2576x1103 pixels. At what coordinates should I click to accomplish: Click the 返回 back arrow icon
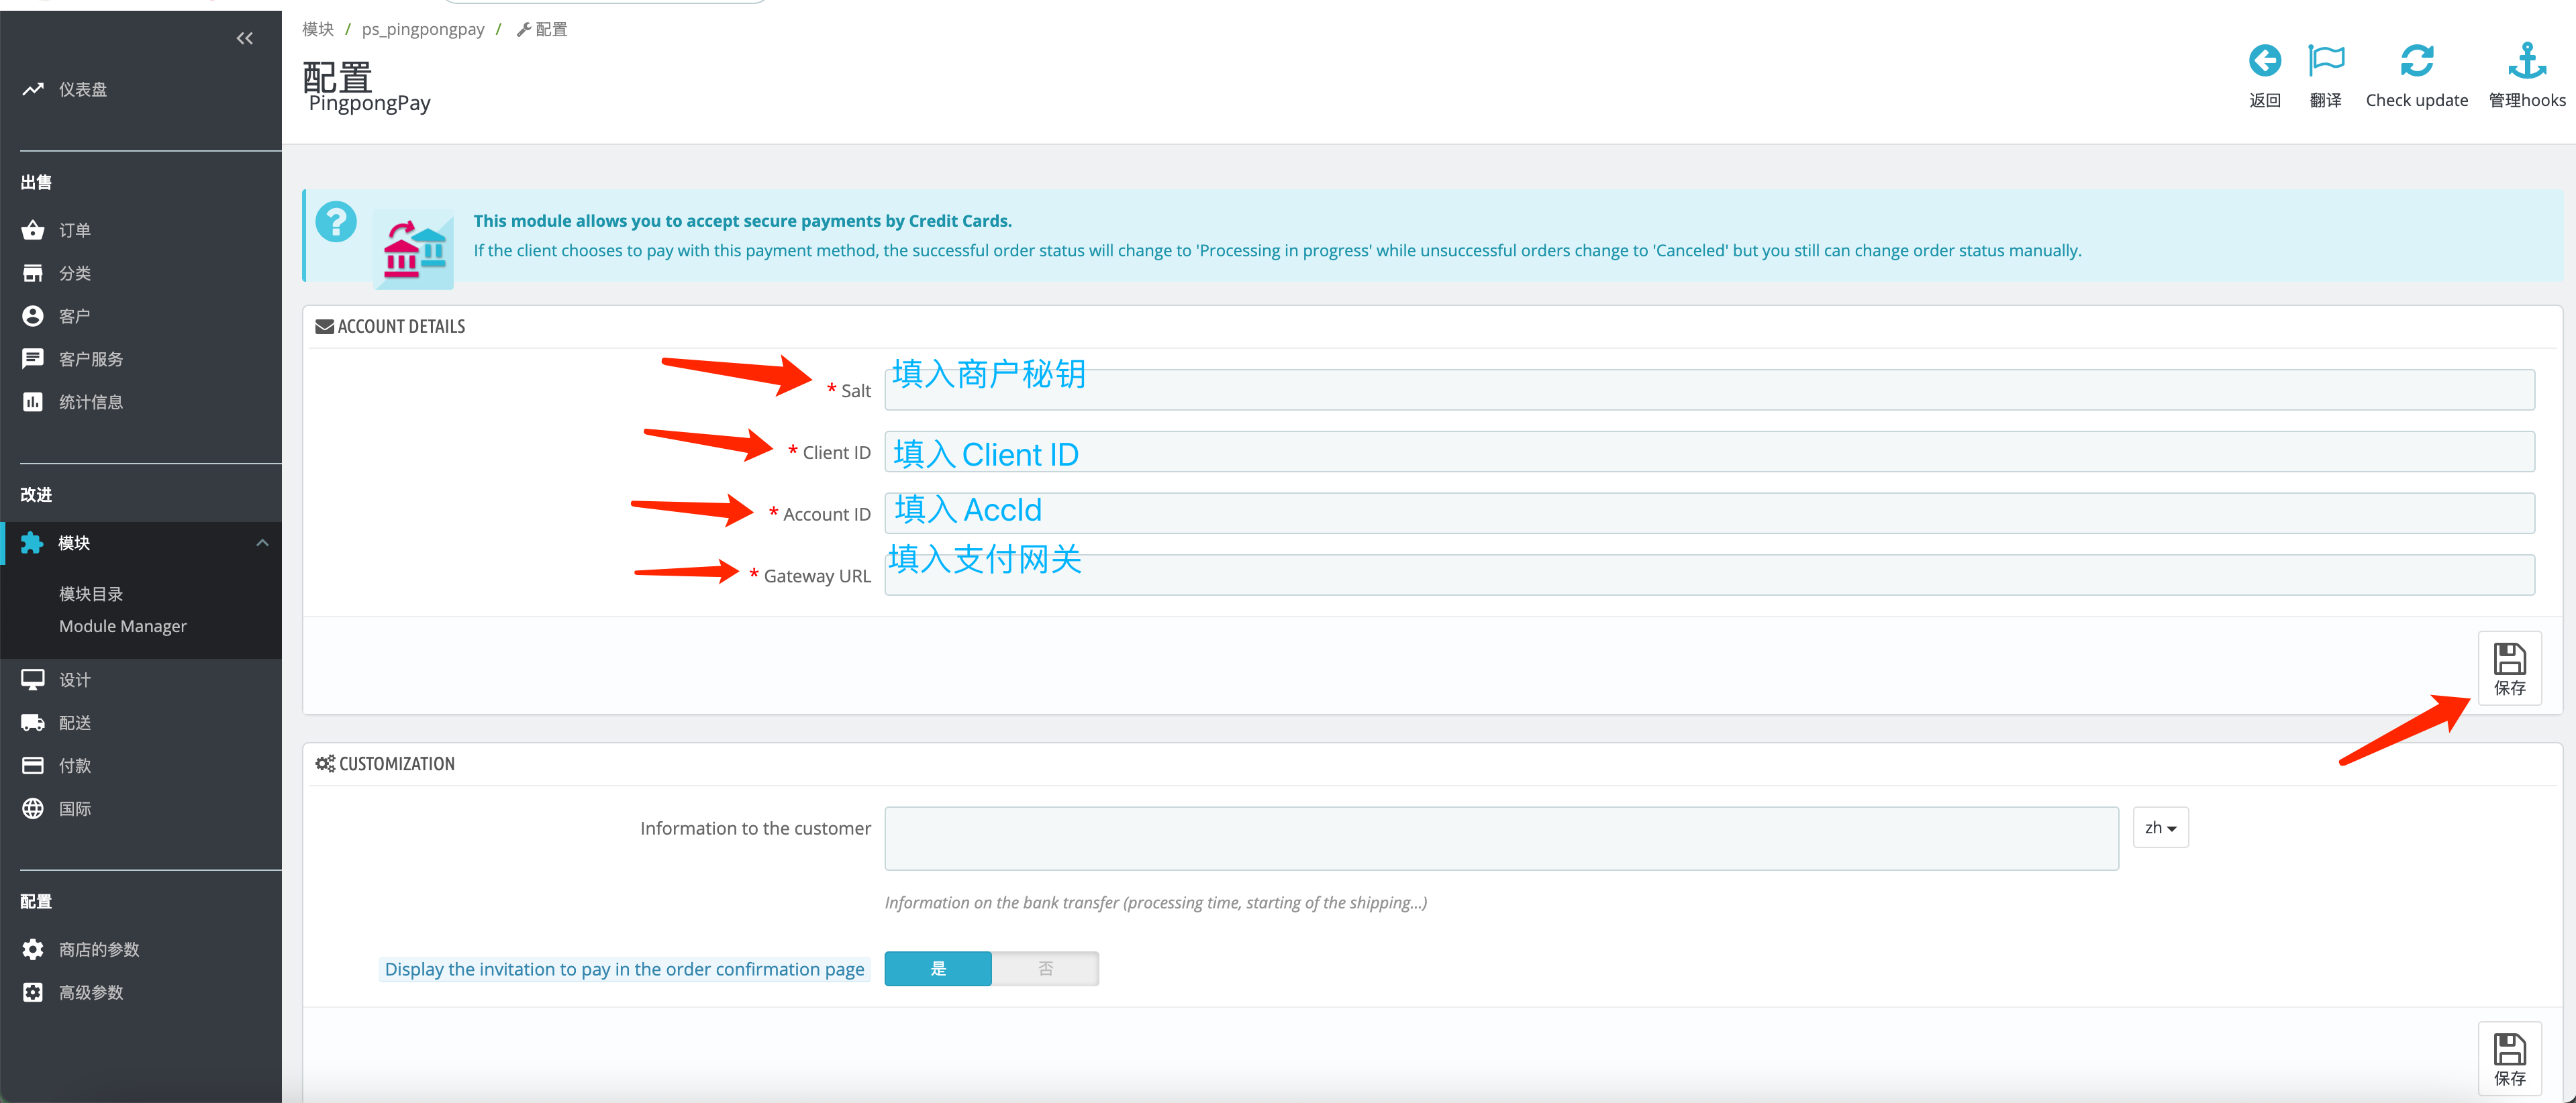[2264, 61]
